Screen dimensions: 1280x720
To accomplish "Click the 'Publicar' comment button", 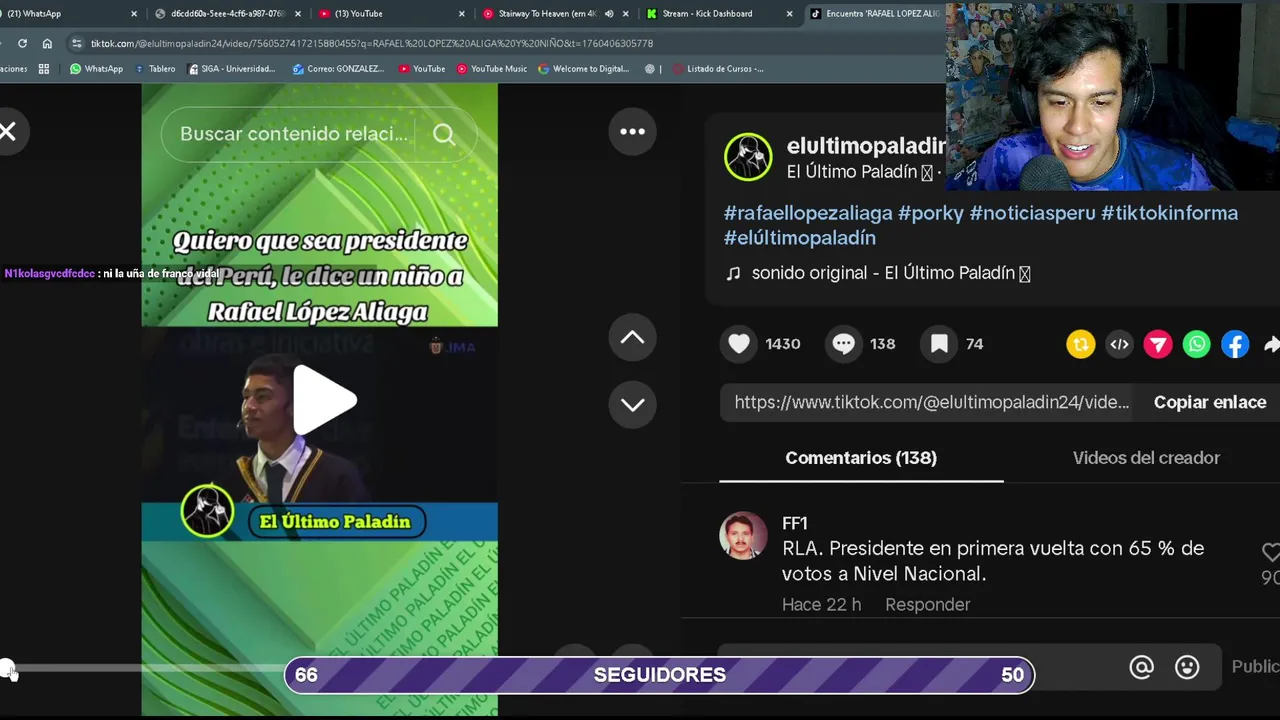I will (1255, 667).
